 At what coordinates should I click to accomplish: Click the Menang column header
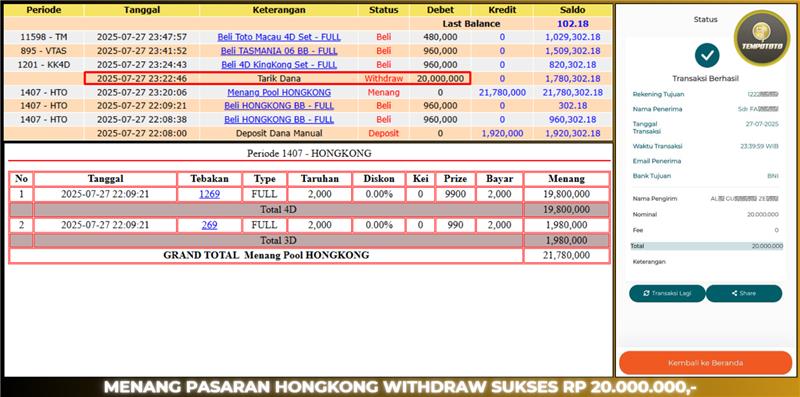tap(566, 179)
